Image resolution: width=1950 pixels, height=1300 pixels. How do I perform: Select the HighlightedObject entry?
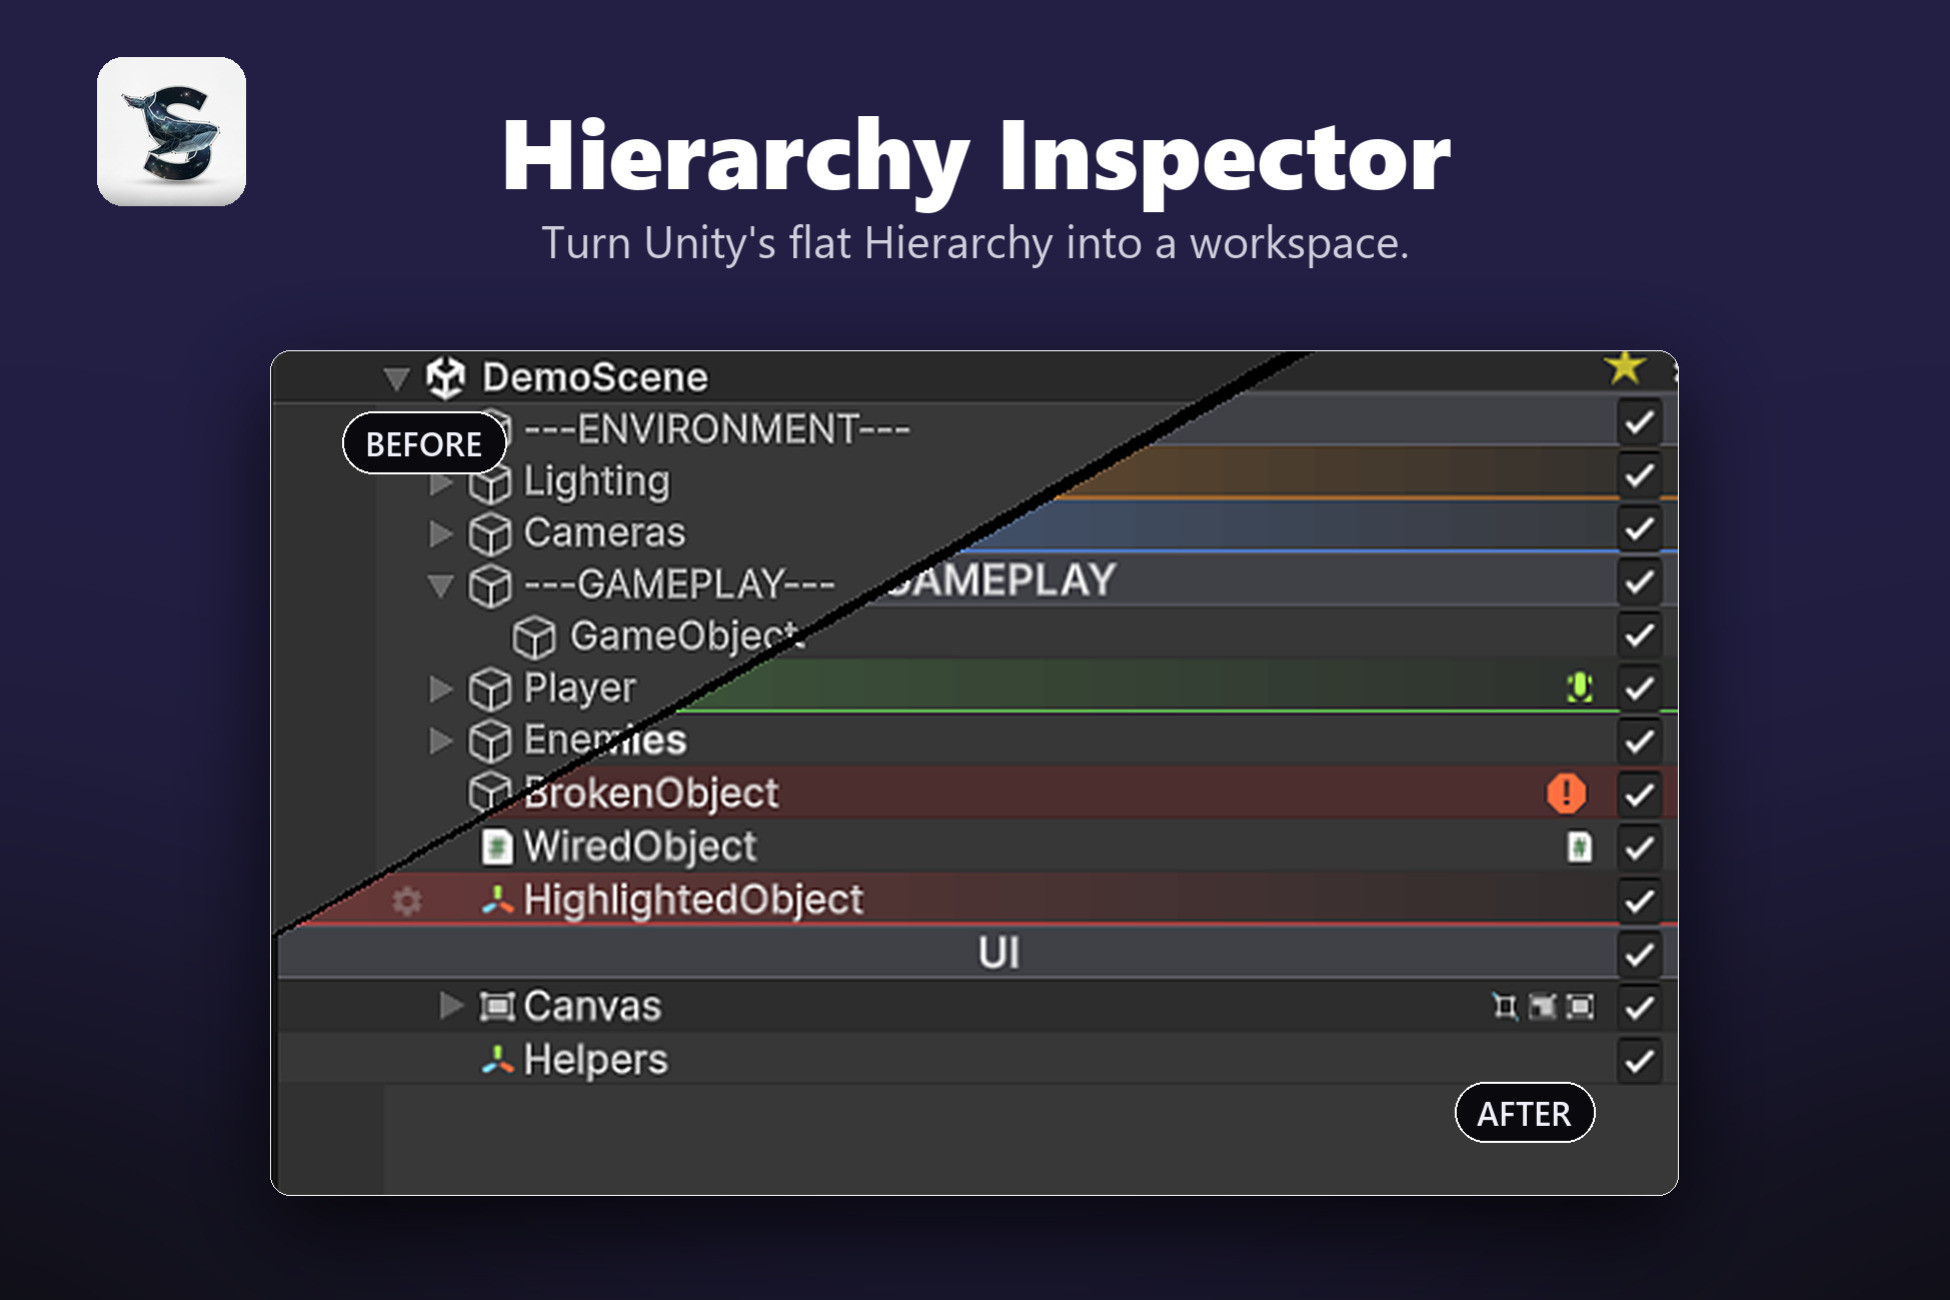point(693,900)
